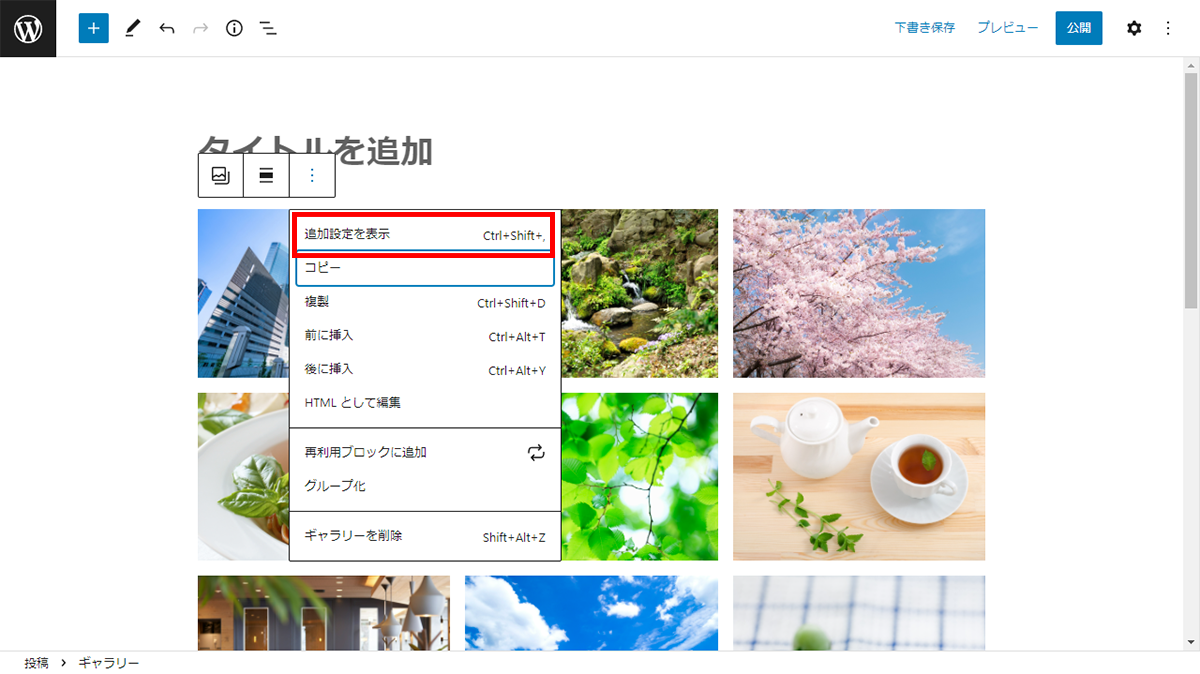The image size is (1200, 674).
Task: Open editor options with the top-right three dots
Action: [1168, 28]
